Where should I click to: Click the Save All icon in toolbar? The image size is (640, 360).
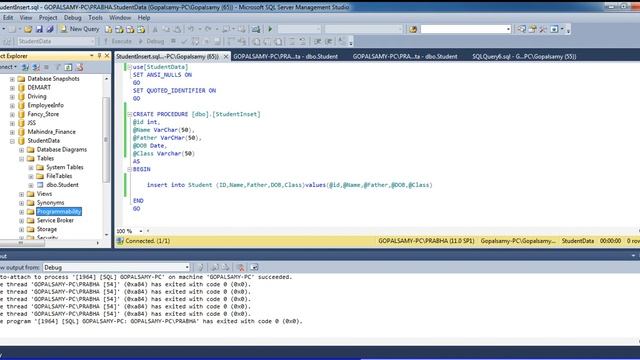[50, 29]
